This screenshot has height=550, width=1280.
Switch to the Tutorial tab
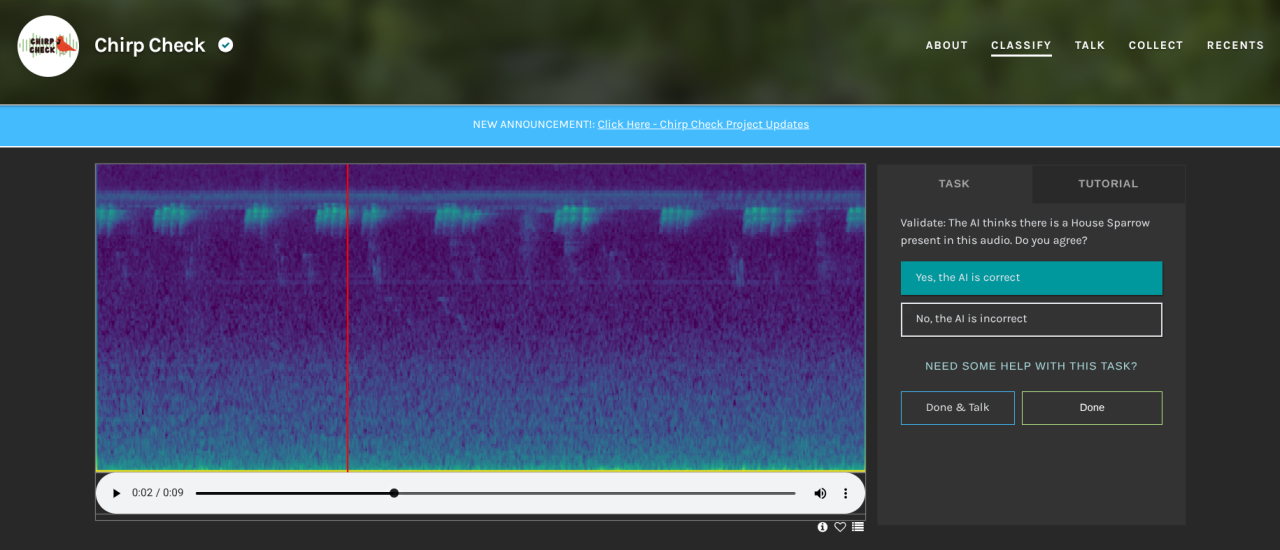(x=1108, y=184)
